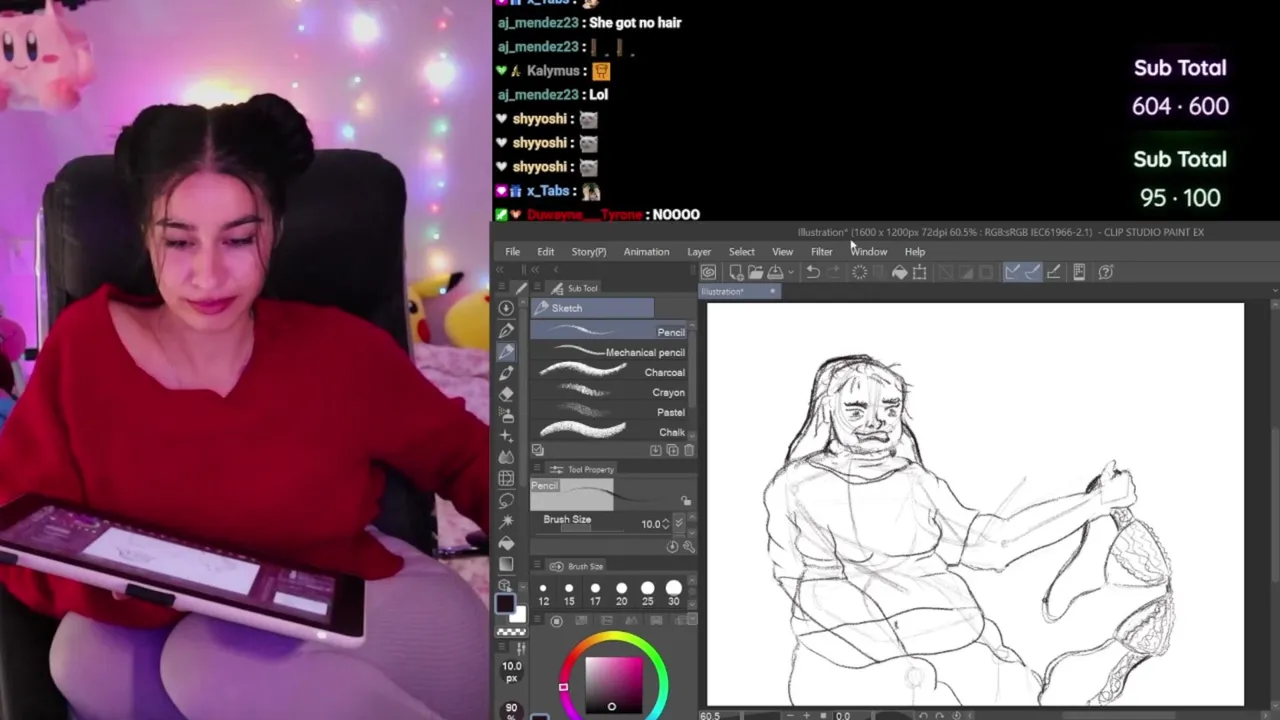Open the Tool Property panel menu
1280x720 pixels.
pyautogui.click(x=537, y=469)
